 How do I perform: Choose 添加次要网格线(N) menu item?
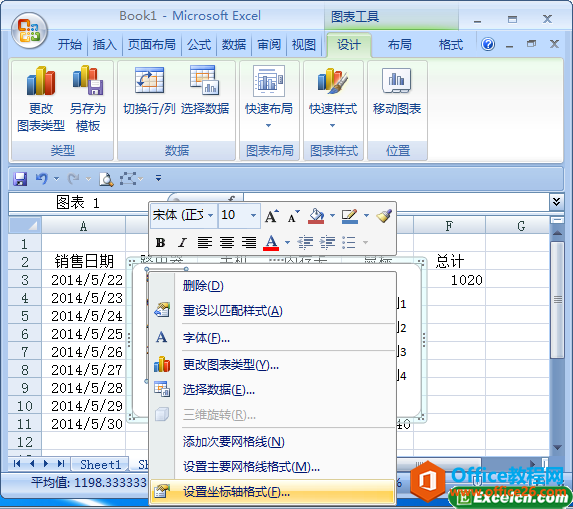click(273, 442)
